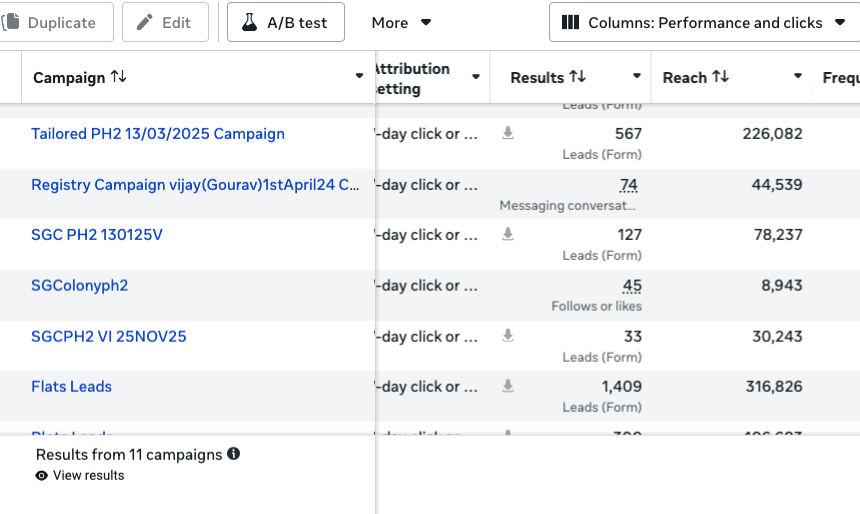Click download icon in SGC PH2 130125V row
Image resolution: width=860 pixels, height=514 pixels.
(x=508, y=234)
